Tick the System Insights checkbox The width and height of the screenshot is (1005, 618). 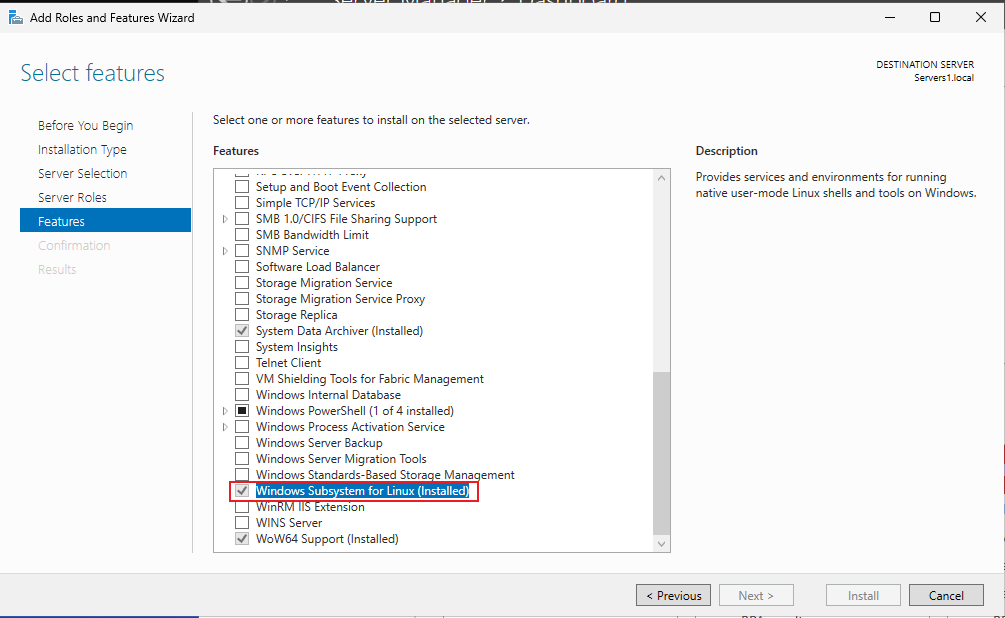pos(242,347)
